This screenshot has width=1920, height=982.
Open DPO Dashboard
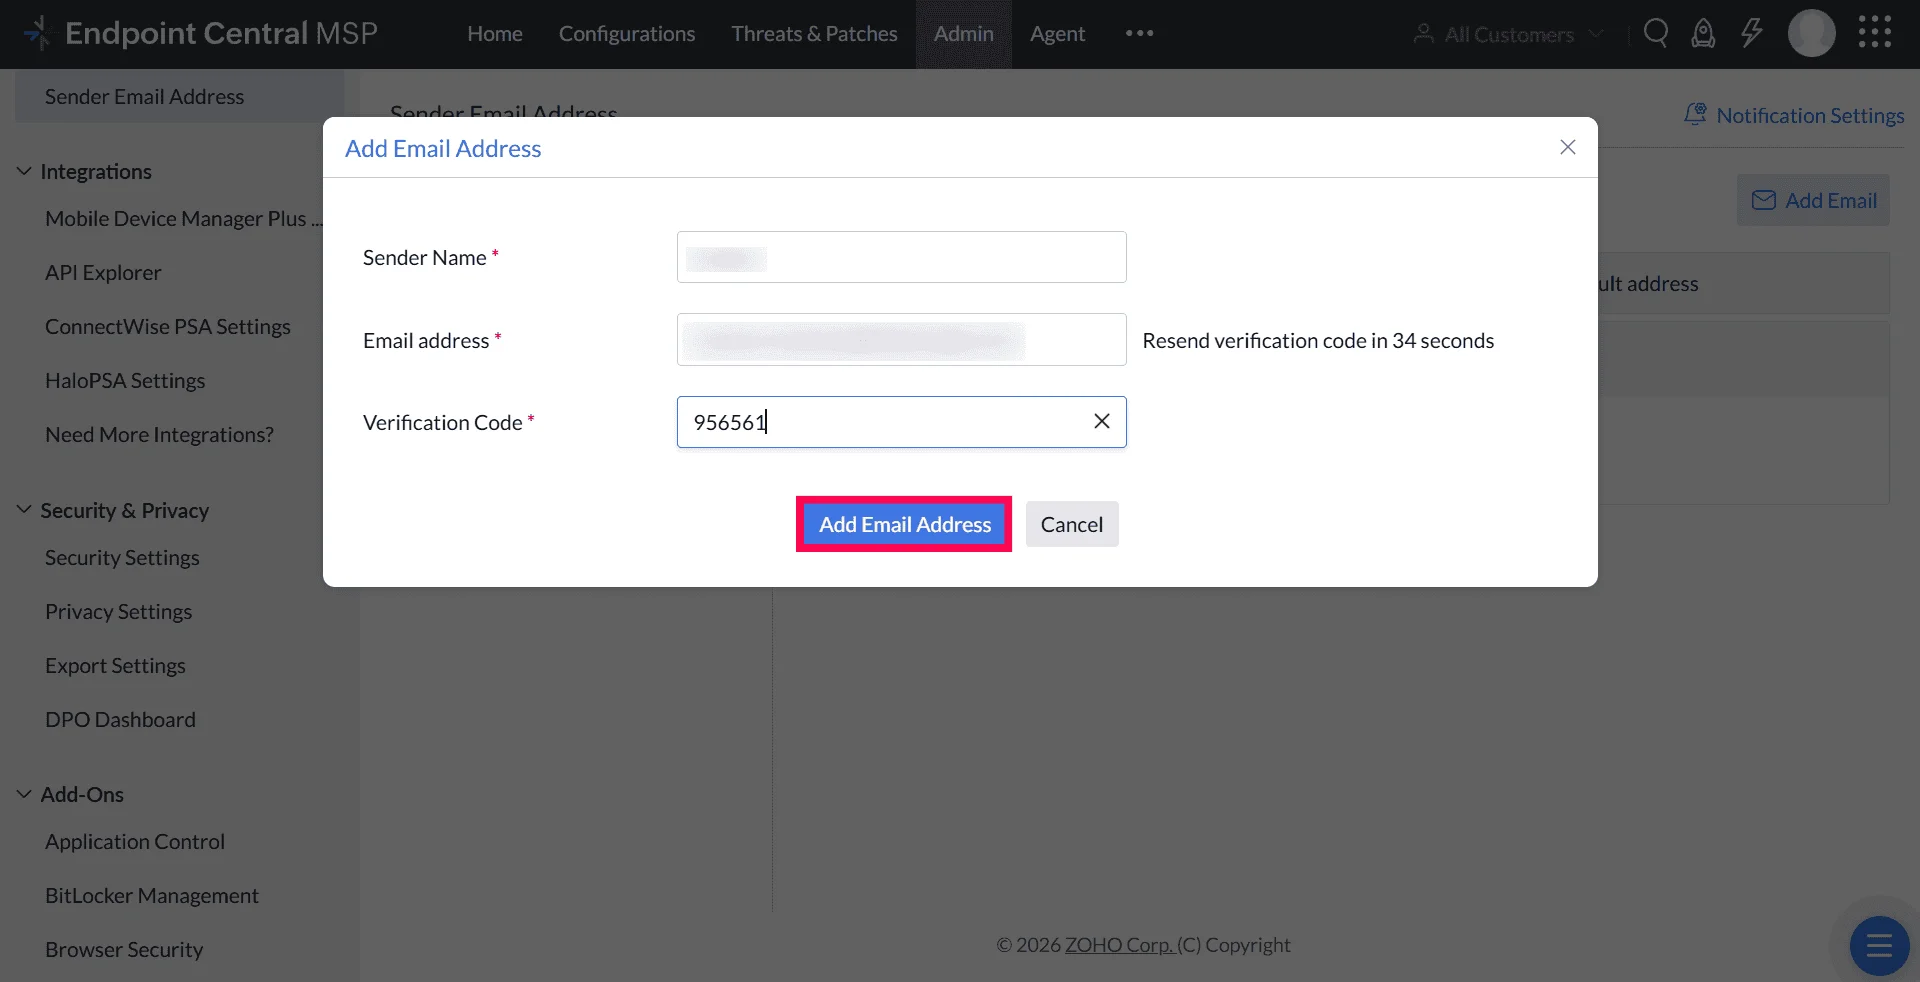(120, 719)
